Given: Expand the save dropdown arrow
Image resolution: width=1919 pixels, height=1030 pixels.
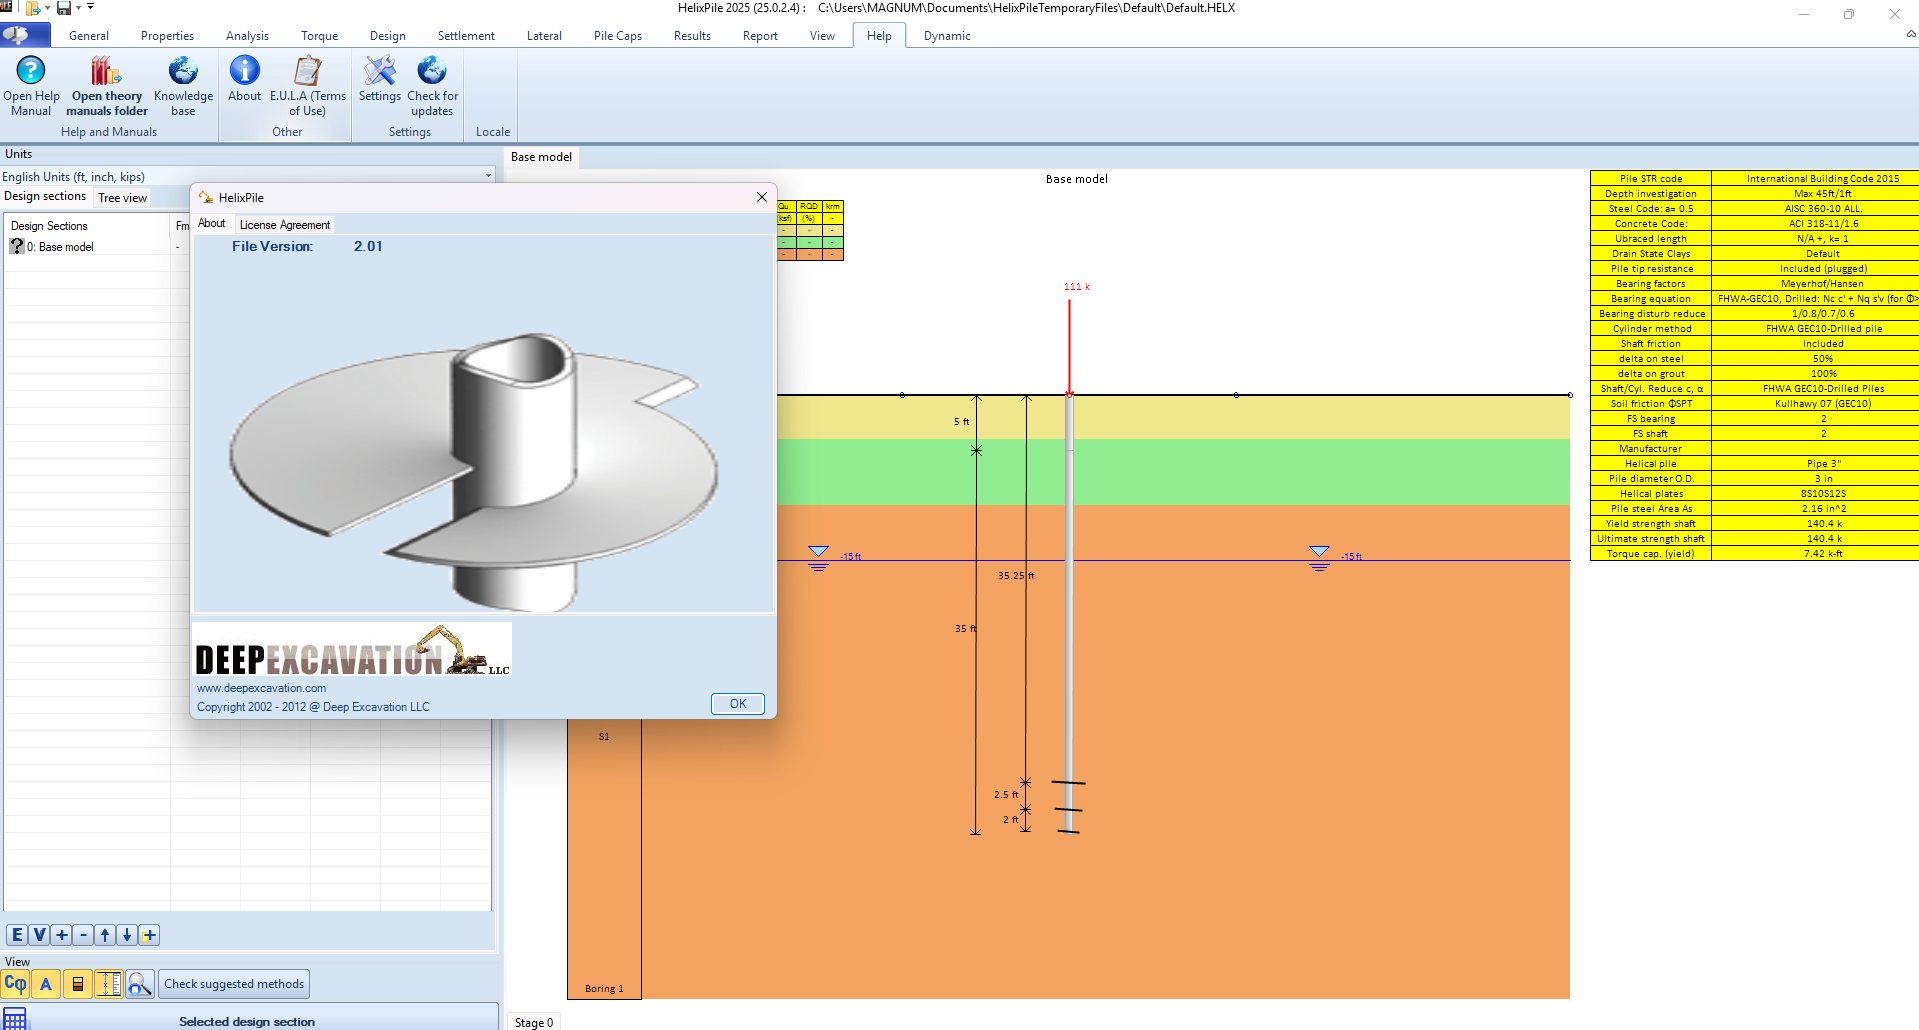Looking at the screenshot, I should [x=78, y=8].
